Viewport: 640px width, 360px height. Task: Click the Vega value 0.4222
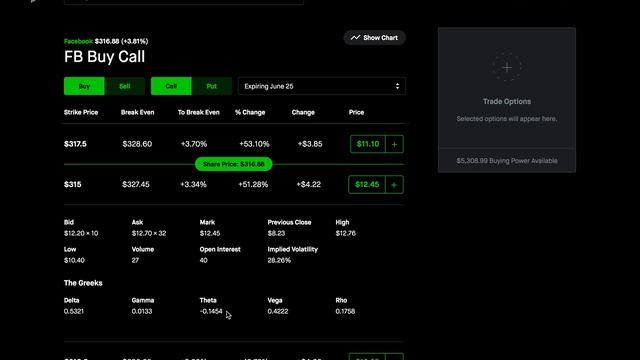click(x=278, y=311)
